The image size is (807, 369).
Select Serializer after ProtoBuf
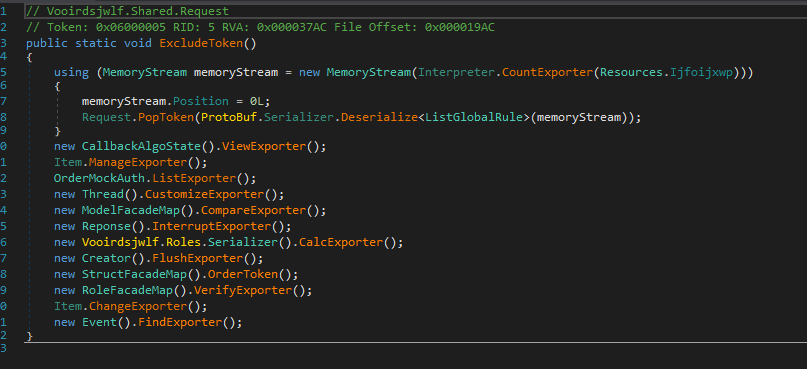(299, 117)
